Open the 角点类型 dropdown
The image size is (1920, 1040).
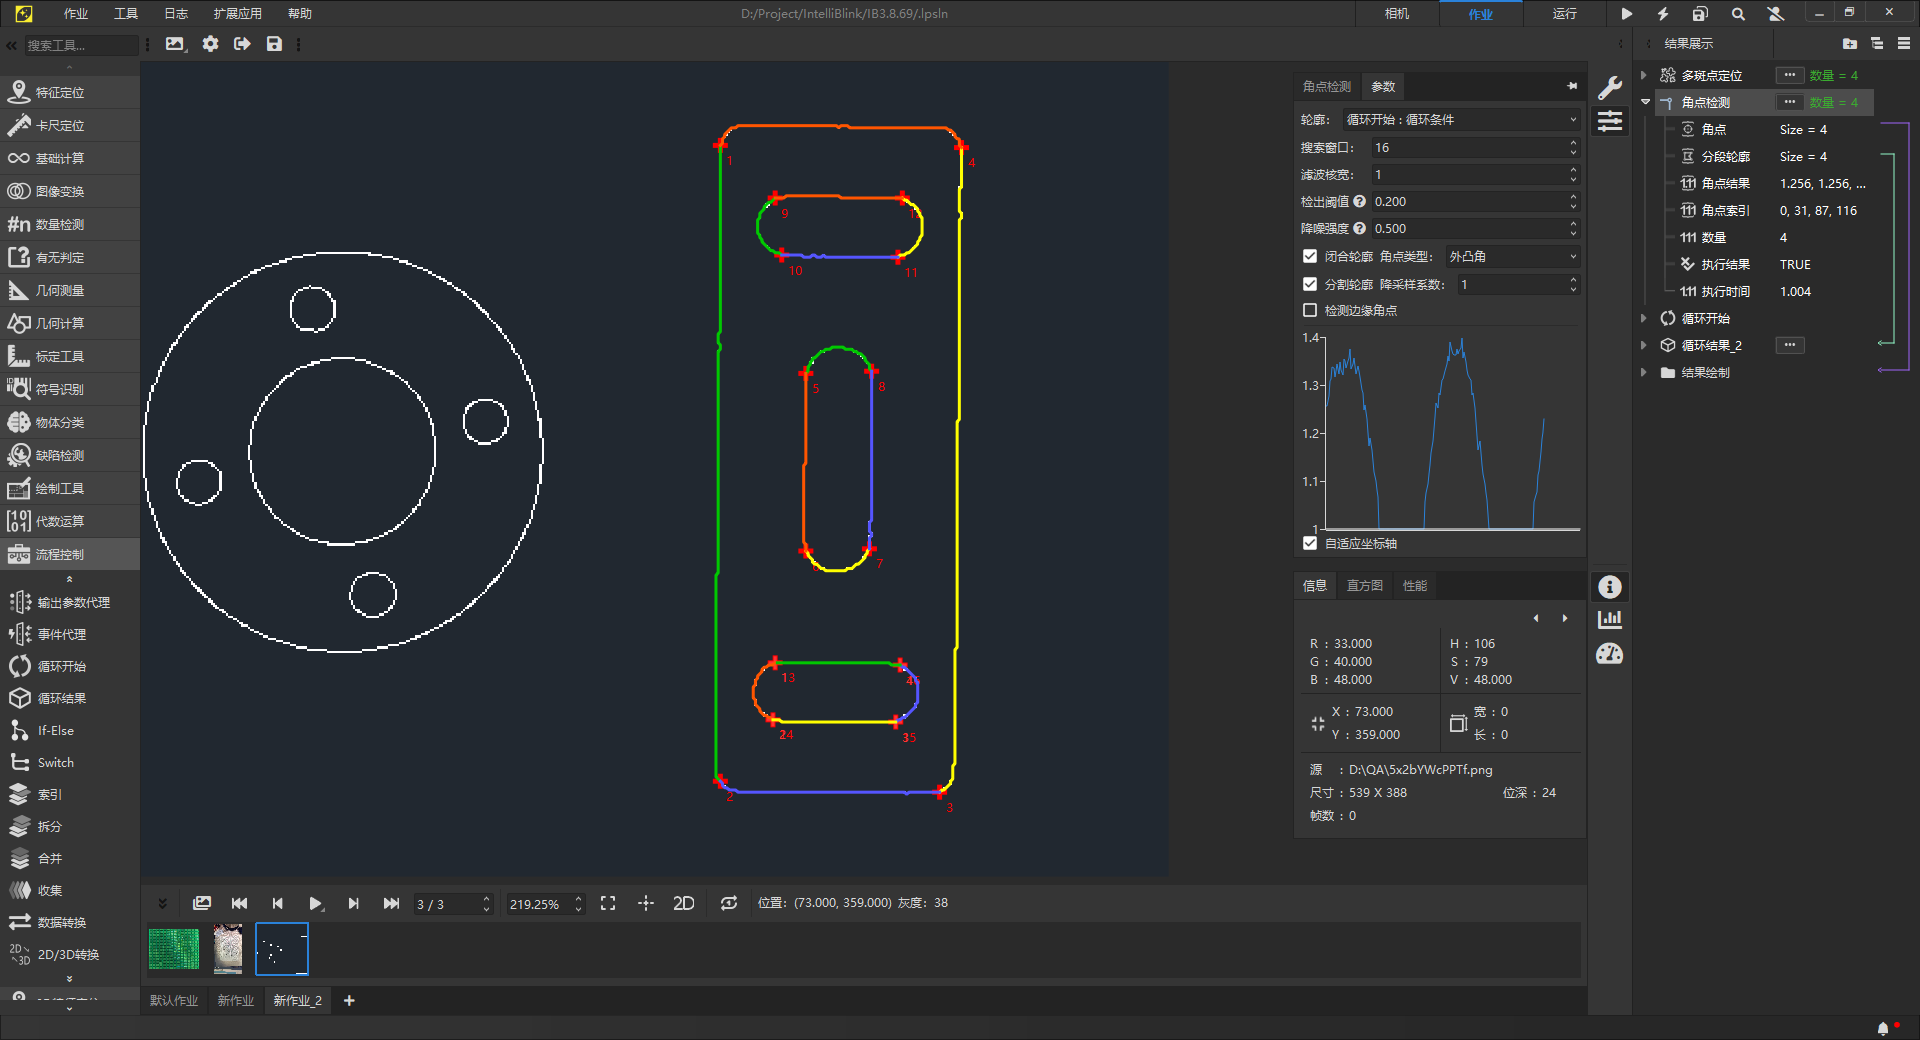click(1512, 257)
